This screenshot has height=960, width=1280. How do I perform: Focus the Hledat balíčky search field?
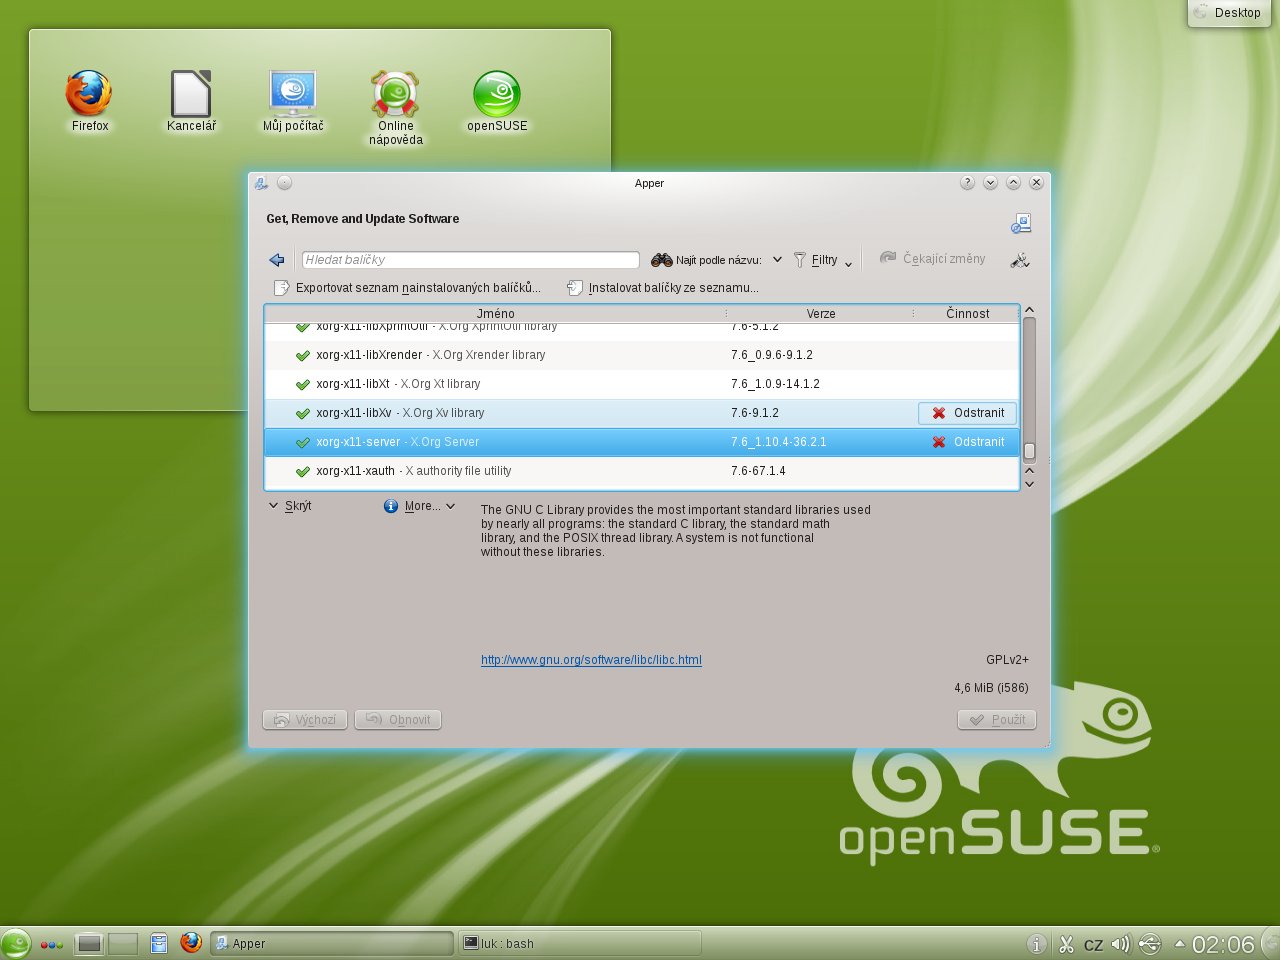pyautogui.click(x=470, y=260)
